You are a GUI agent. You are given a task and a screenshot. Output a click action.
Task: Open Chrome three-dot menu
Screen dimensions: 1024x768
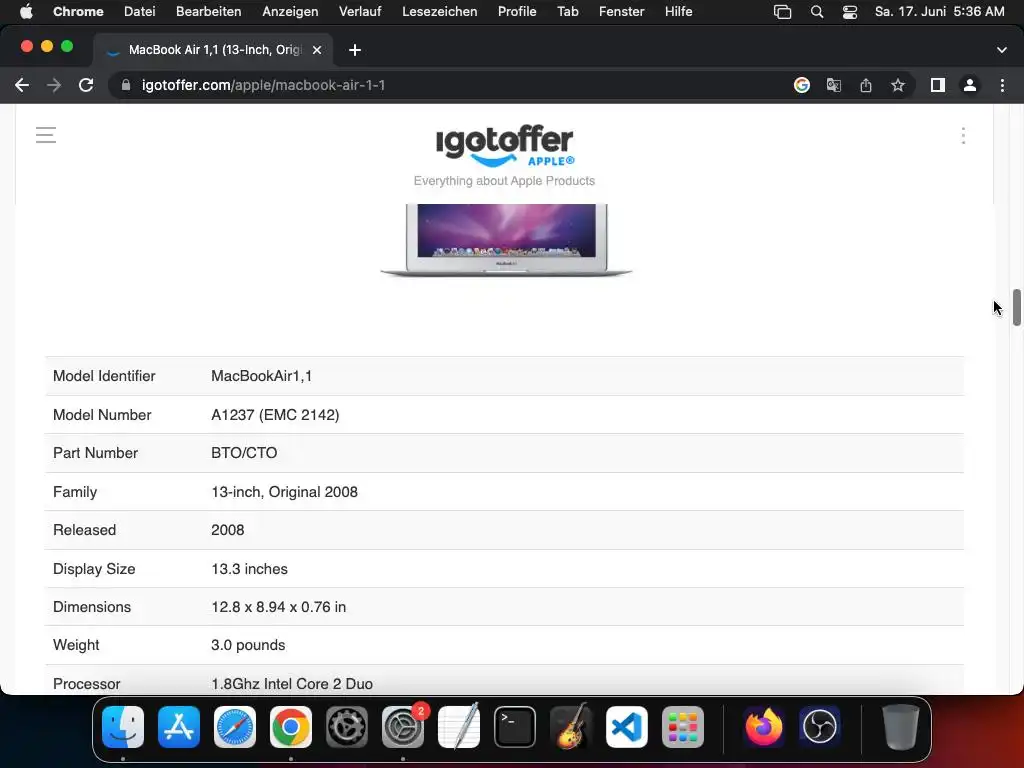click(1002, 85)
